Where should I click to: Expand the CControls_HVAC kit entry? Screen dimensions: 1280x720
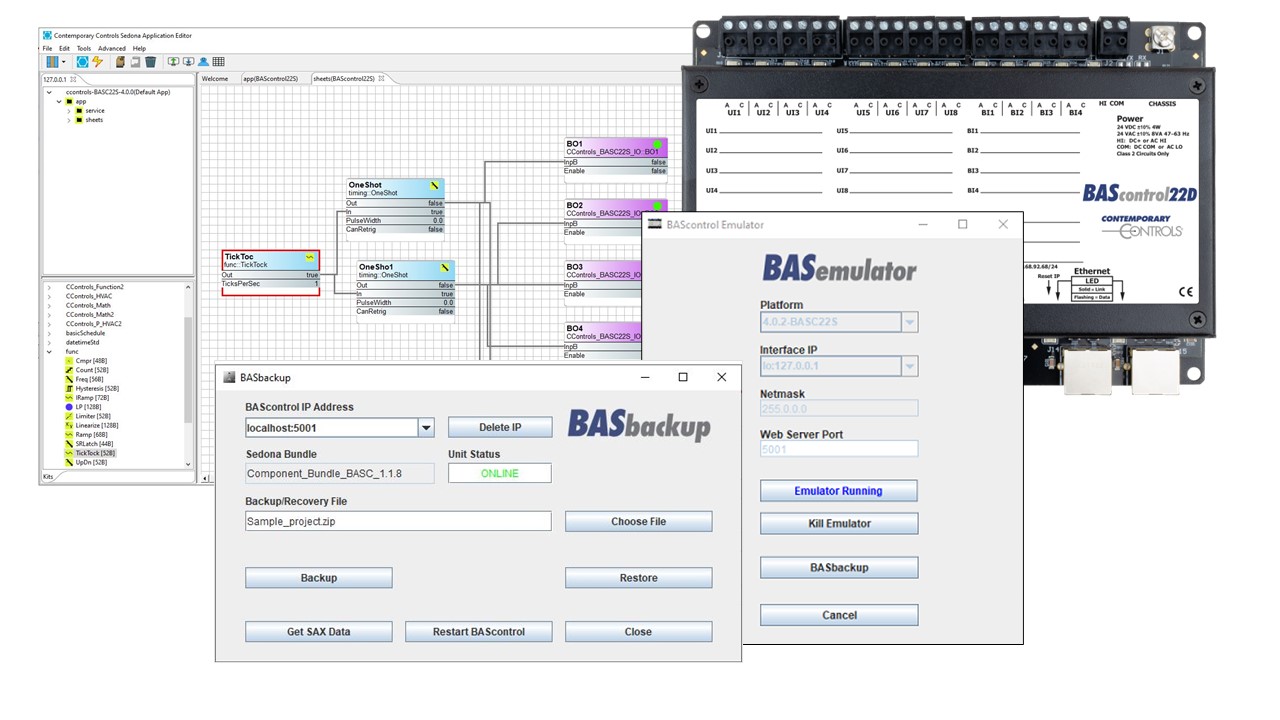(49, 296)
